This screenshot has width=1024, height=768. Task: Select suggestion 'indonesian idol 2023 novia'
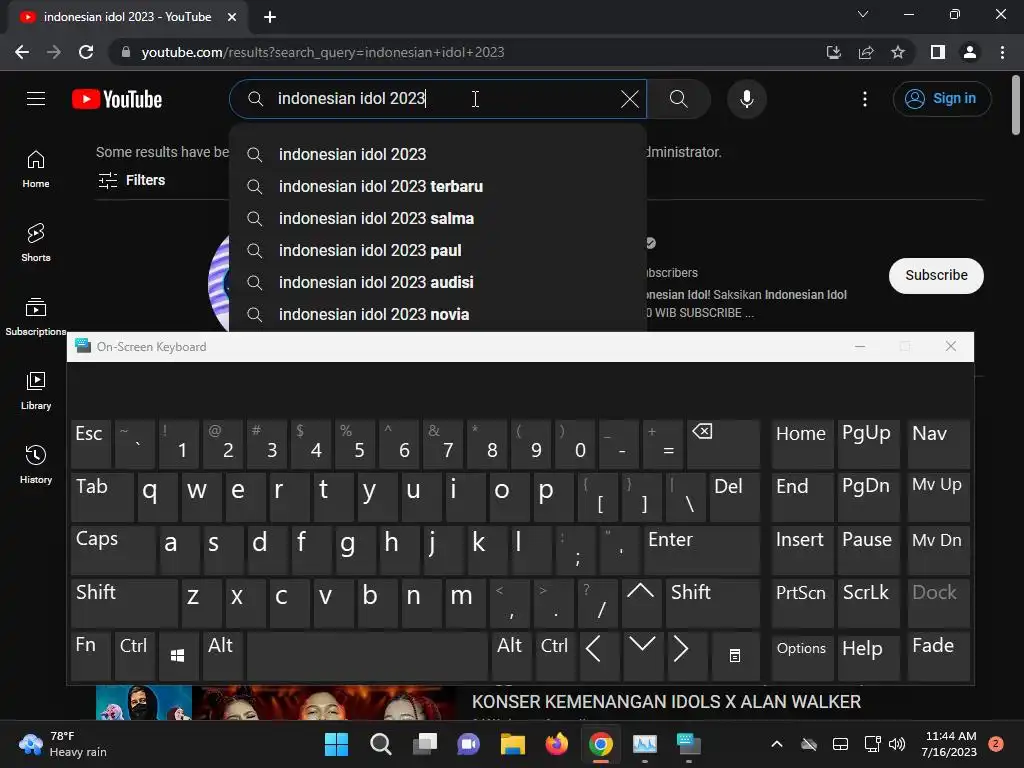click(x=438, y=315)
